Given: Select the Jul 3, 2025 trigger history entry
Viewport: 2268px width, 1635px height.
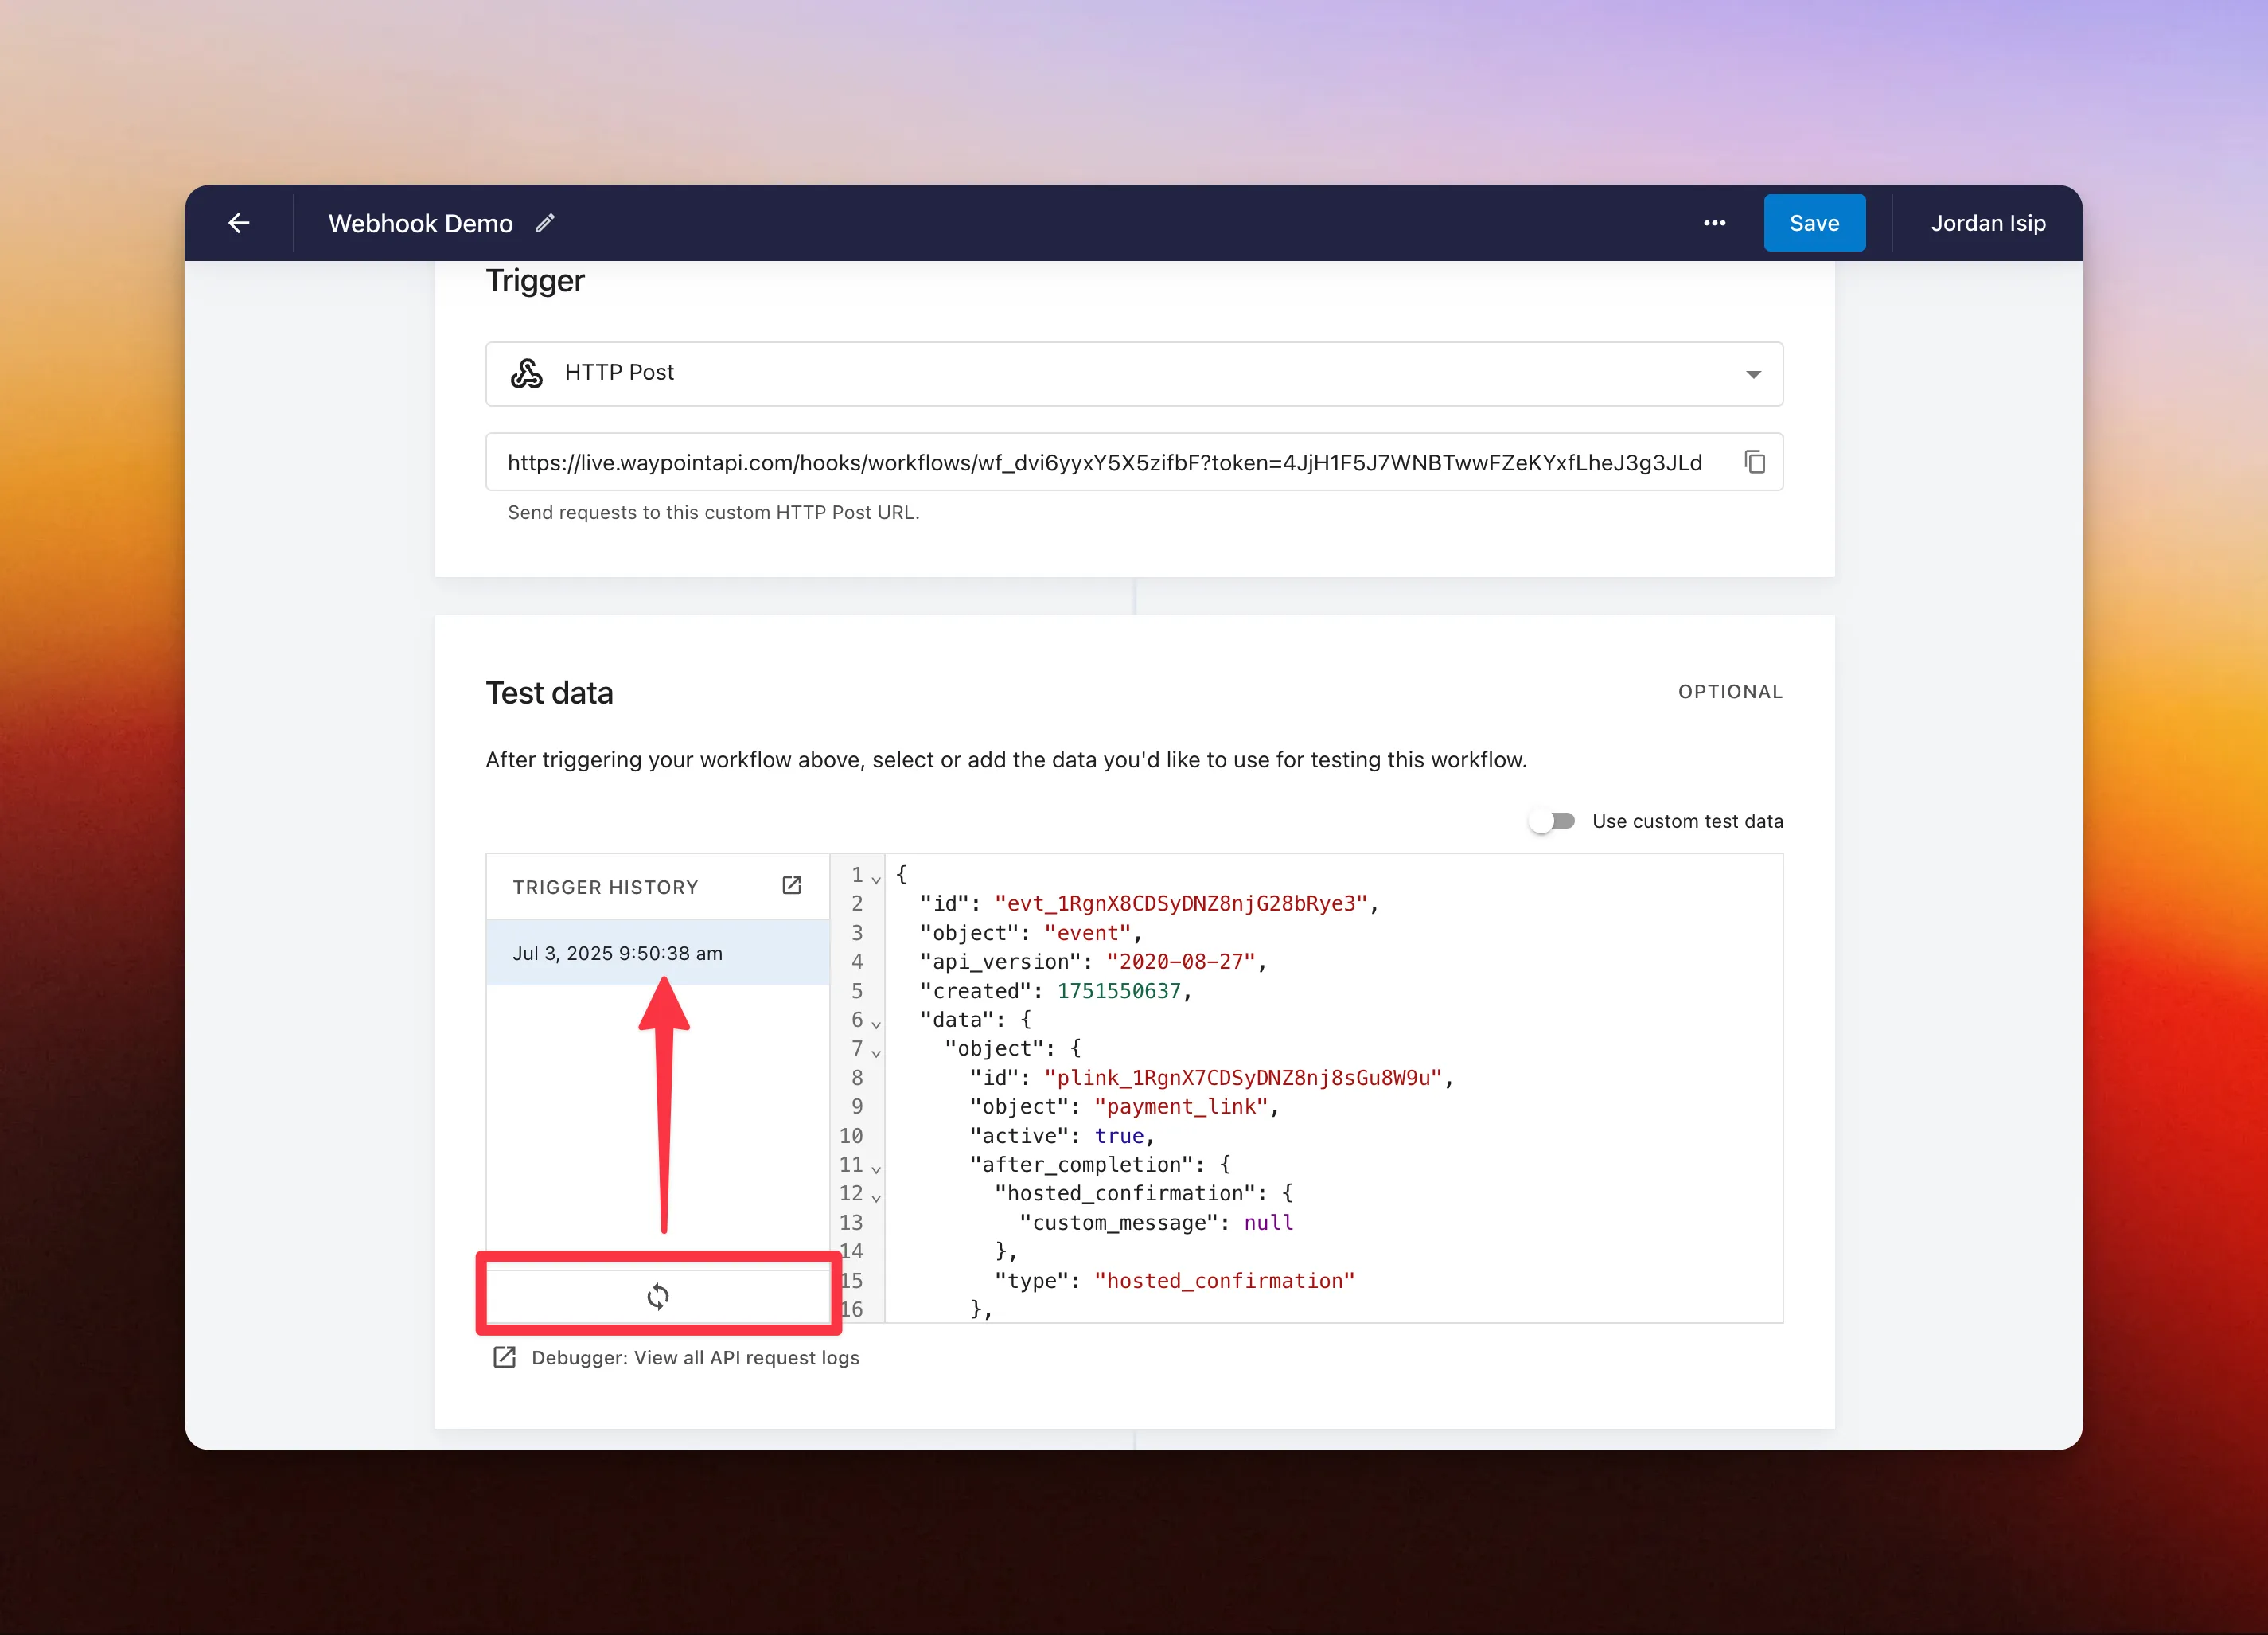Looking at the screenshot, I should click(617, 952).
